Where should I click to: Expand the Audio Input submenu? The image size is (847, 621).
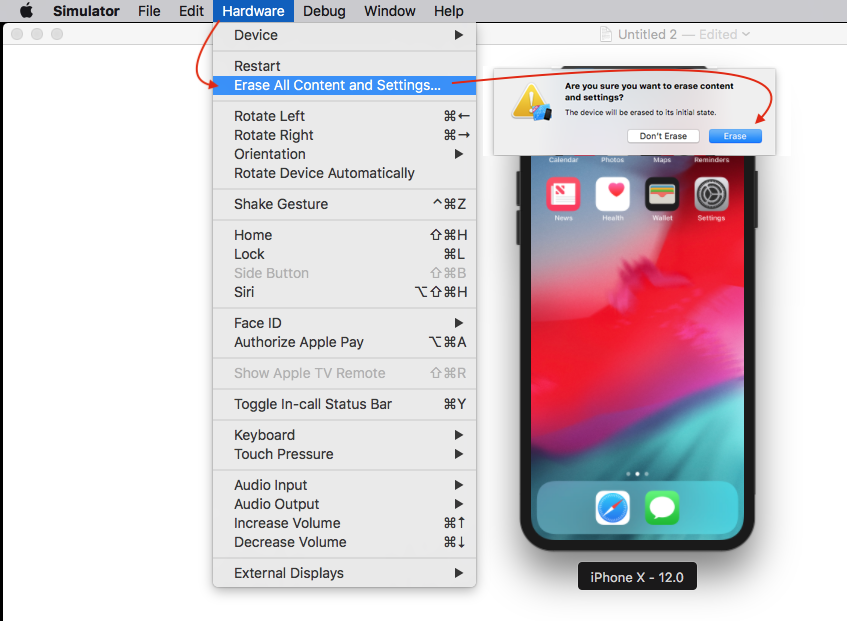[x=344, y=485]
